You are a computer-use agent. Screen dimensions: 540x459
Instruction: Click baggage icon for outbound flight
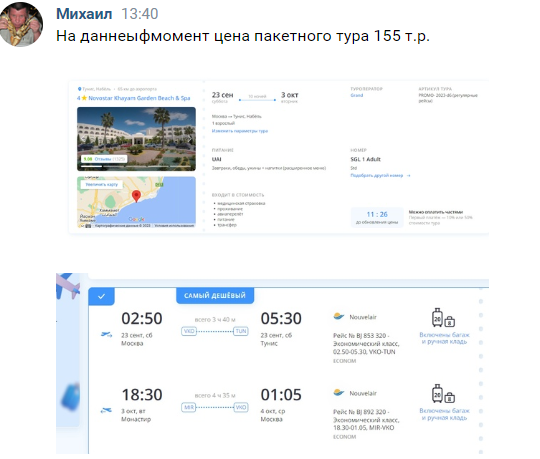click(x=443, y=318)
